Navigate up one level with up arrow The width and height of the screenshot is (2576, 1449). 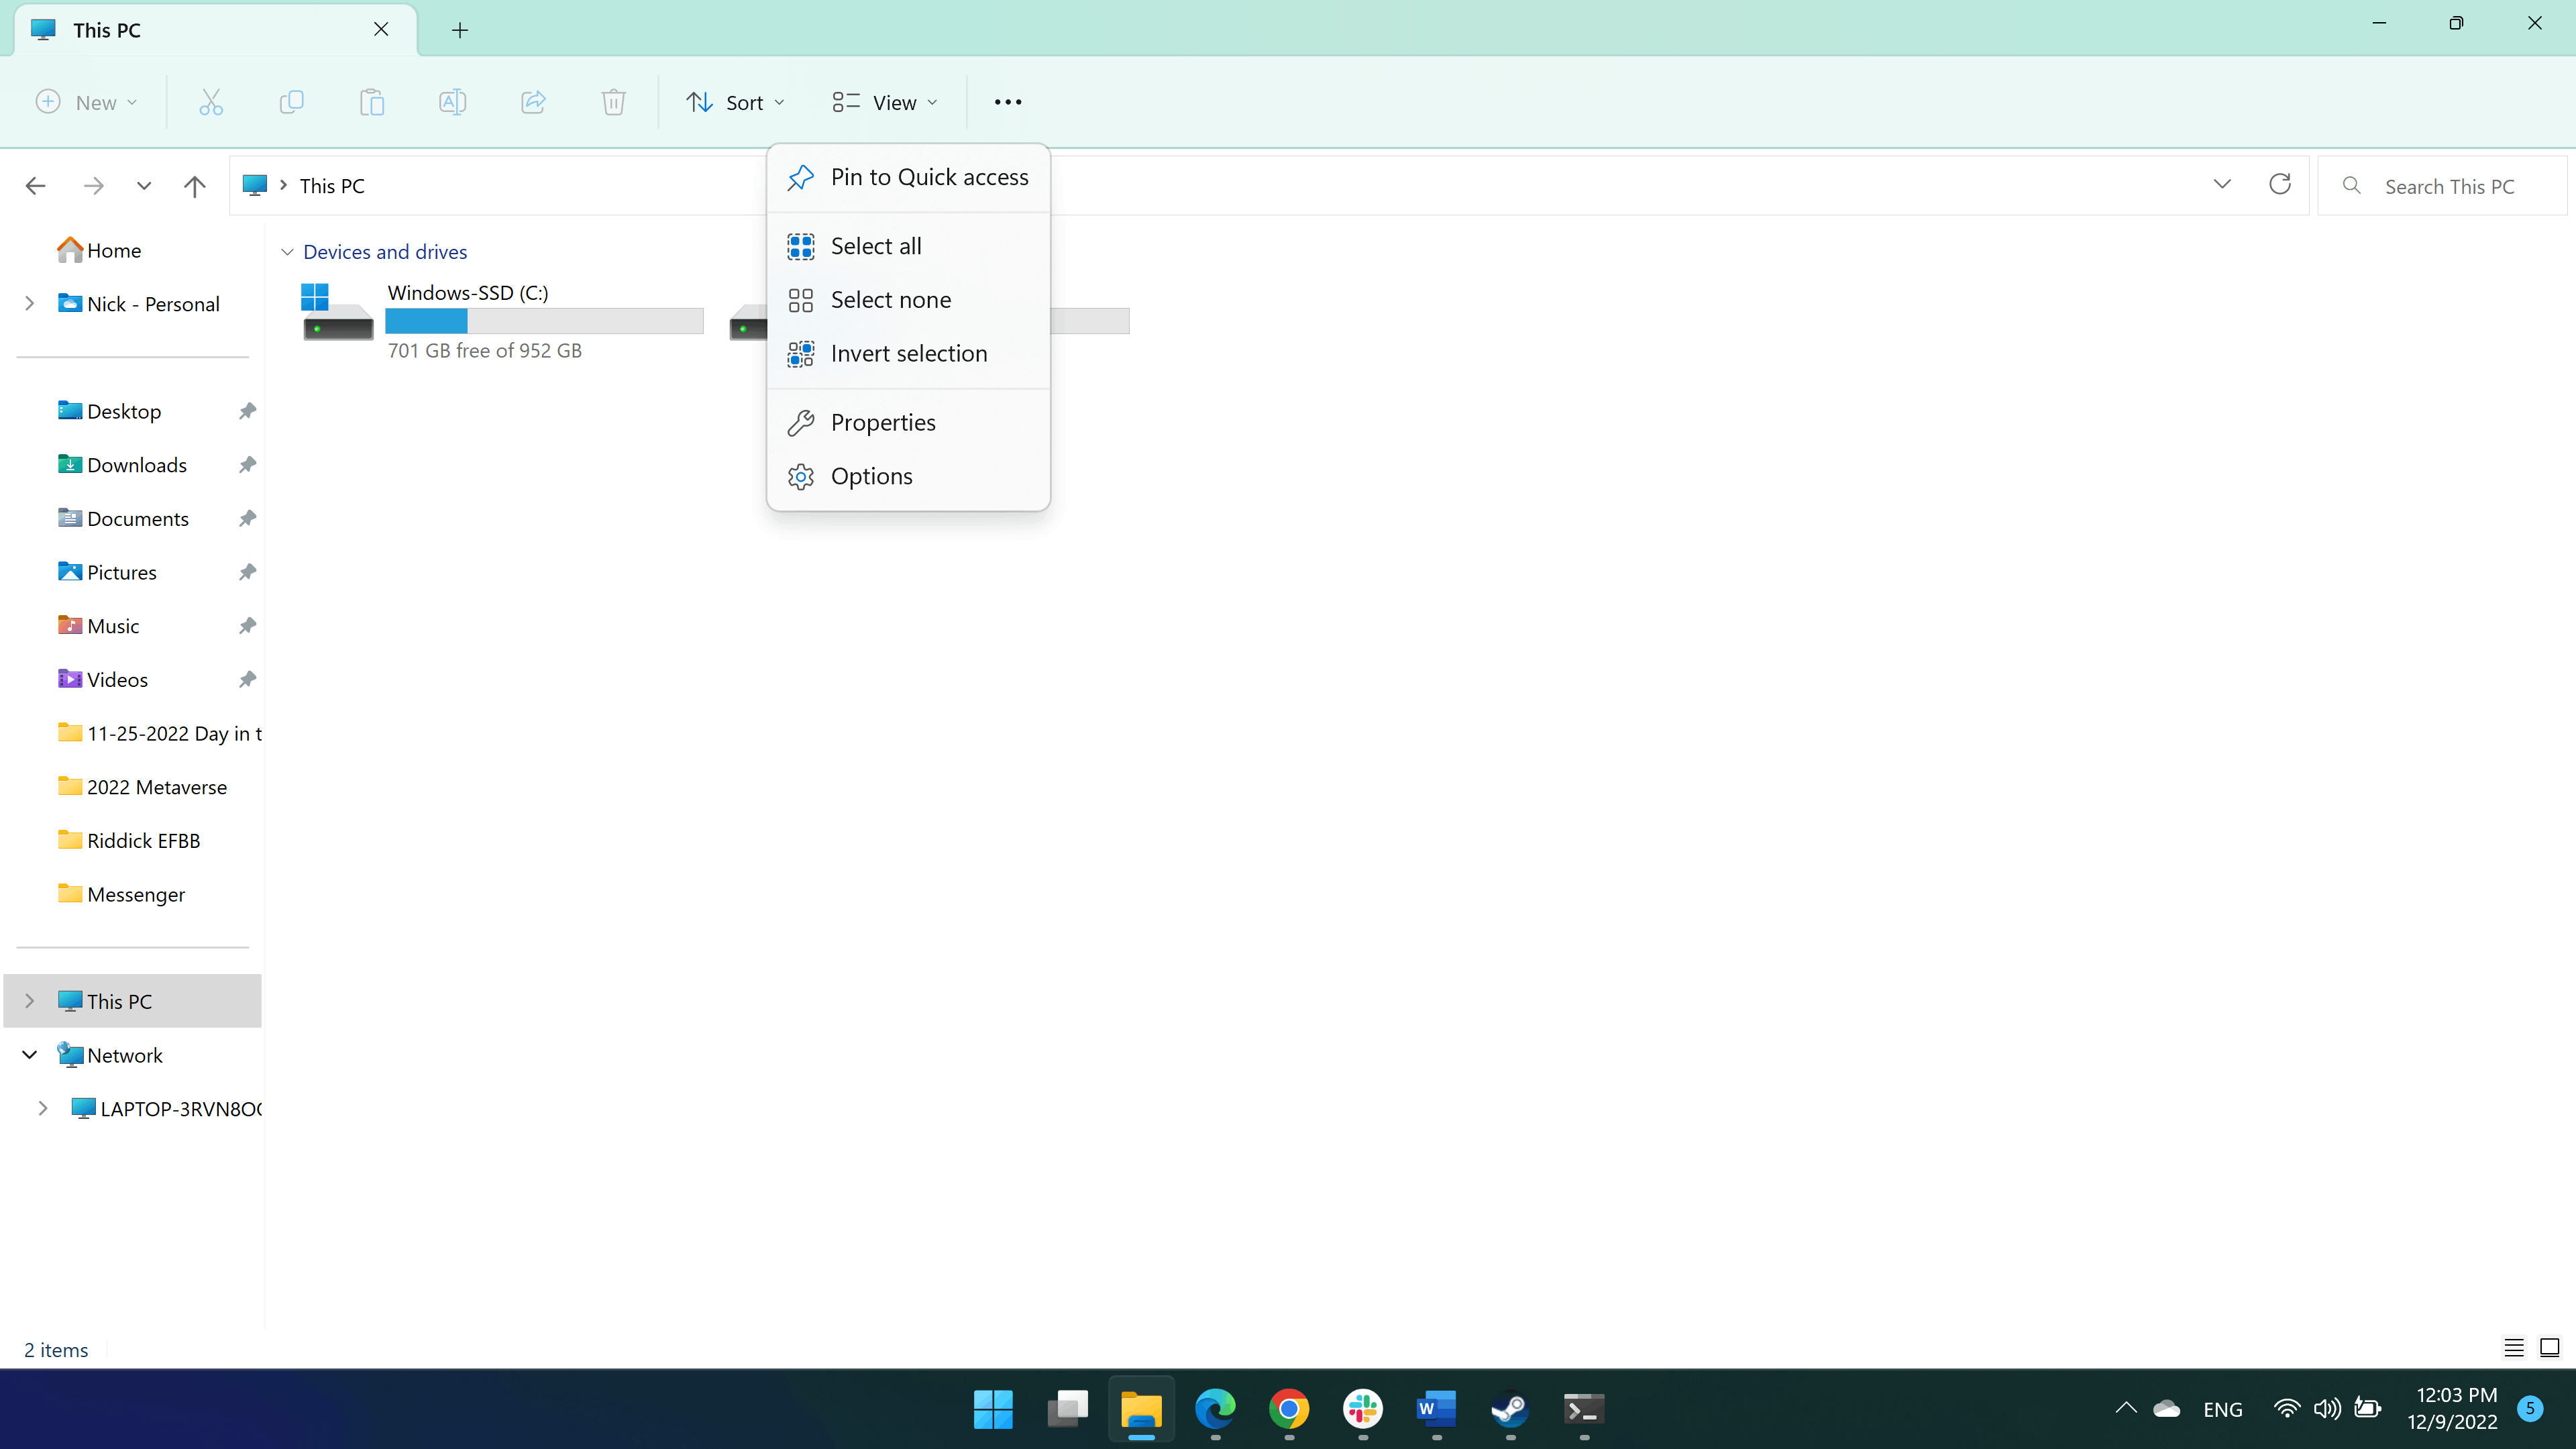[194, 186]
